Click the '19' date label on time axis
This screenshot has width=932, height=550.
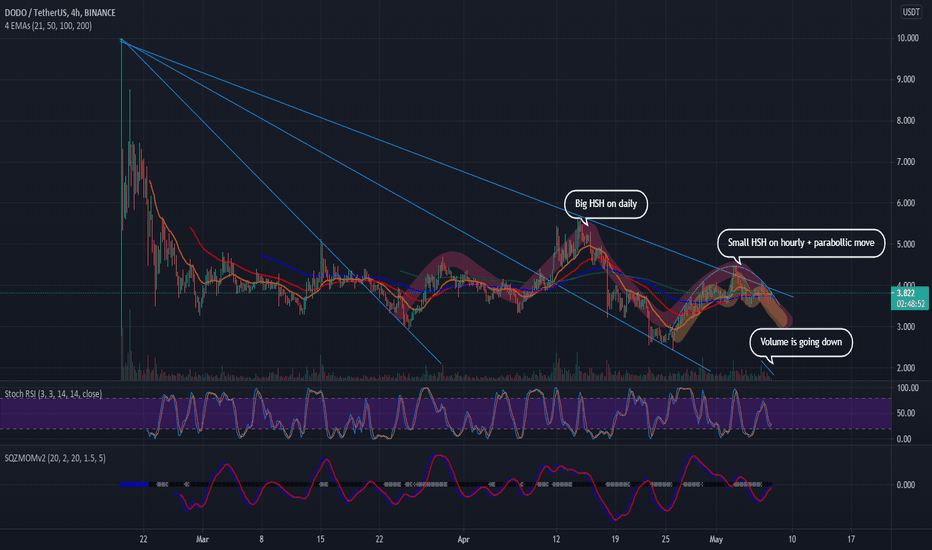pyautogui.click(x=615, y=539)
